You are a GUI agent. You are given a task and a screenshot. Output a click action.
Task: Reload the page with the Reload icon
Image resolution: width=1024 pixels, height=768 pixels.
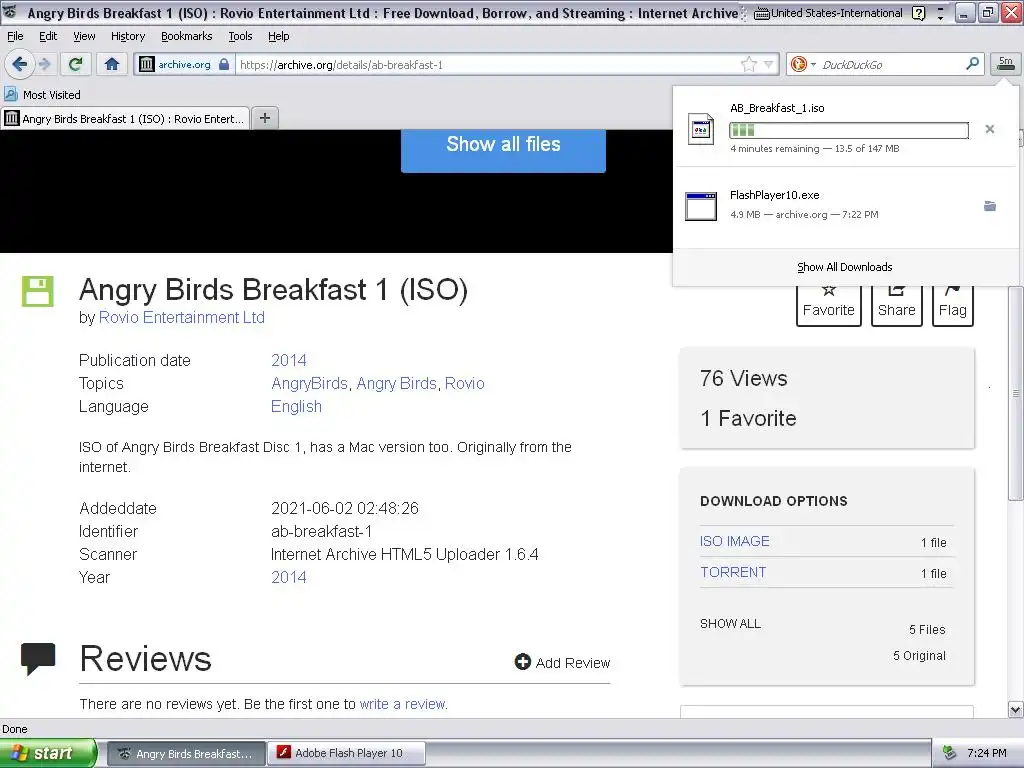click(75, 64)
